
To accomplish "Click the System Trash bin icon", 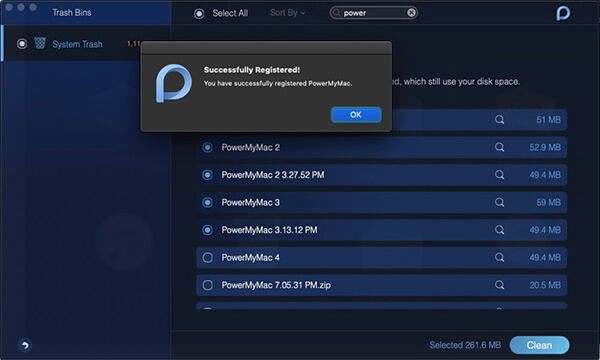I will click(40, 43).
